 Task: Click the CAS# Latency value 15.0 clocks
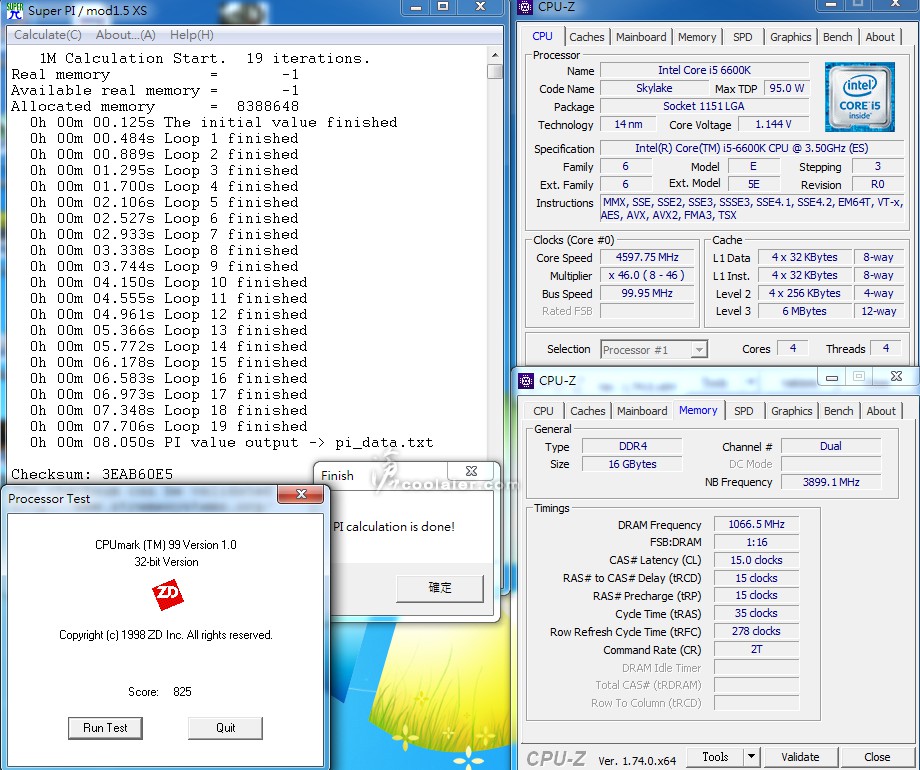pos(756,560)
